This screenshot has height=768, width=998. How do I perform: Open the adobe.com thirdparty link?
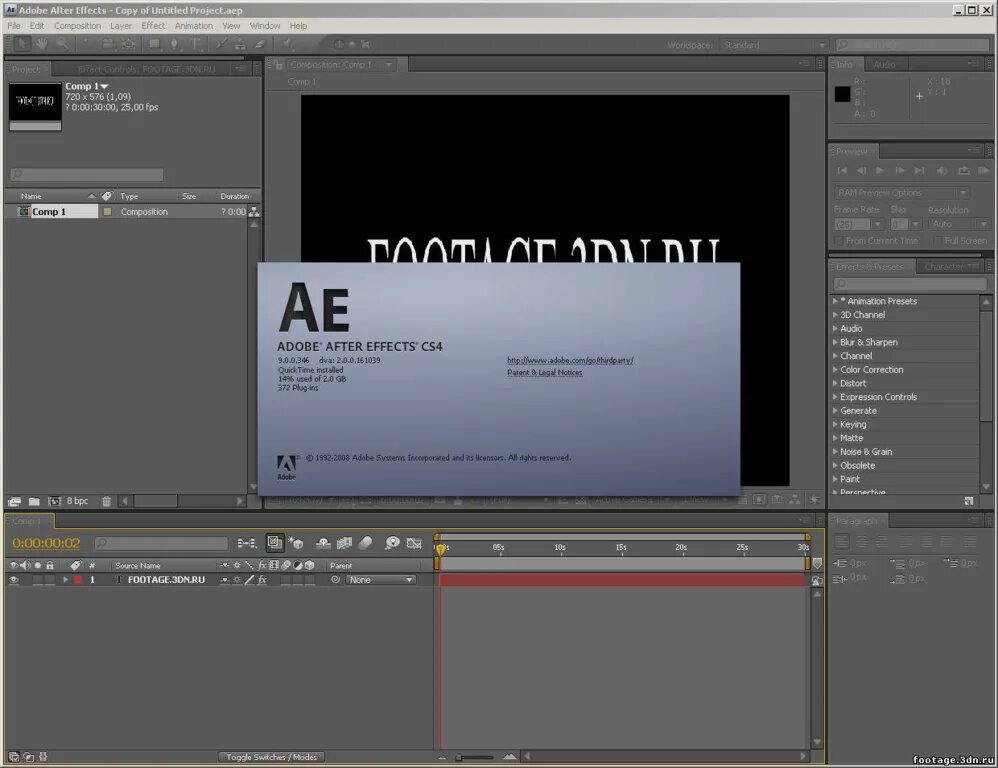tap(570, 360)
